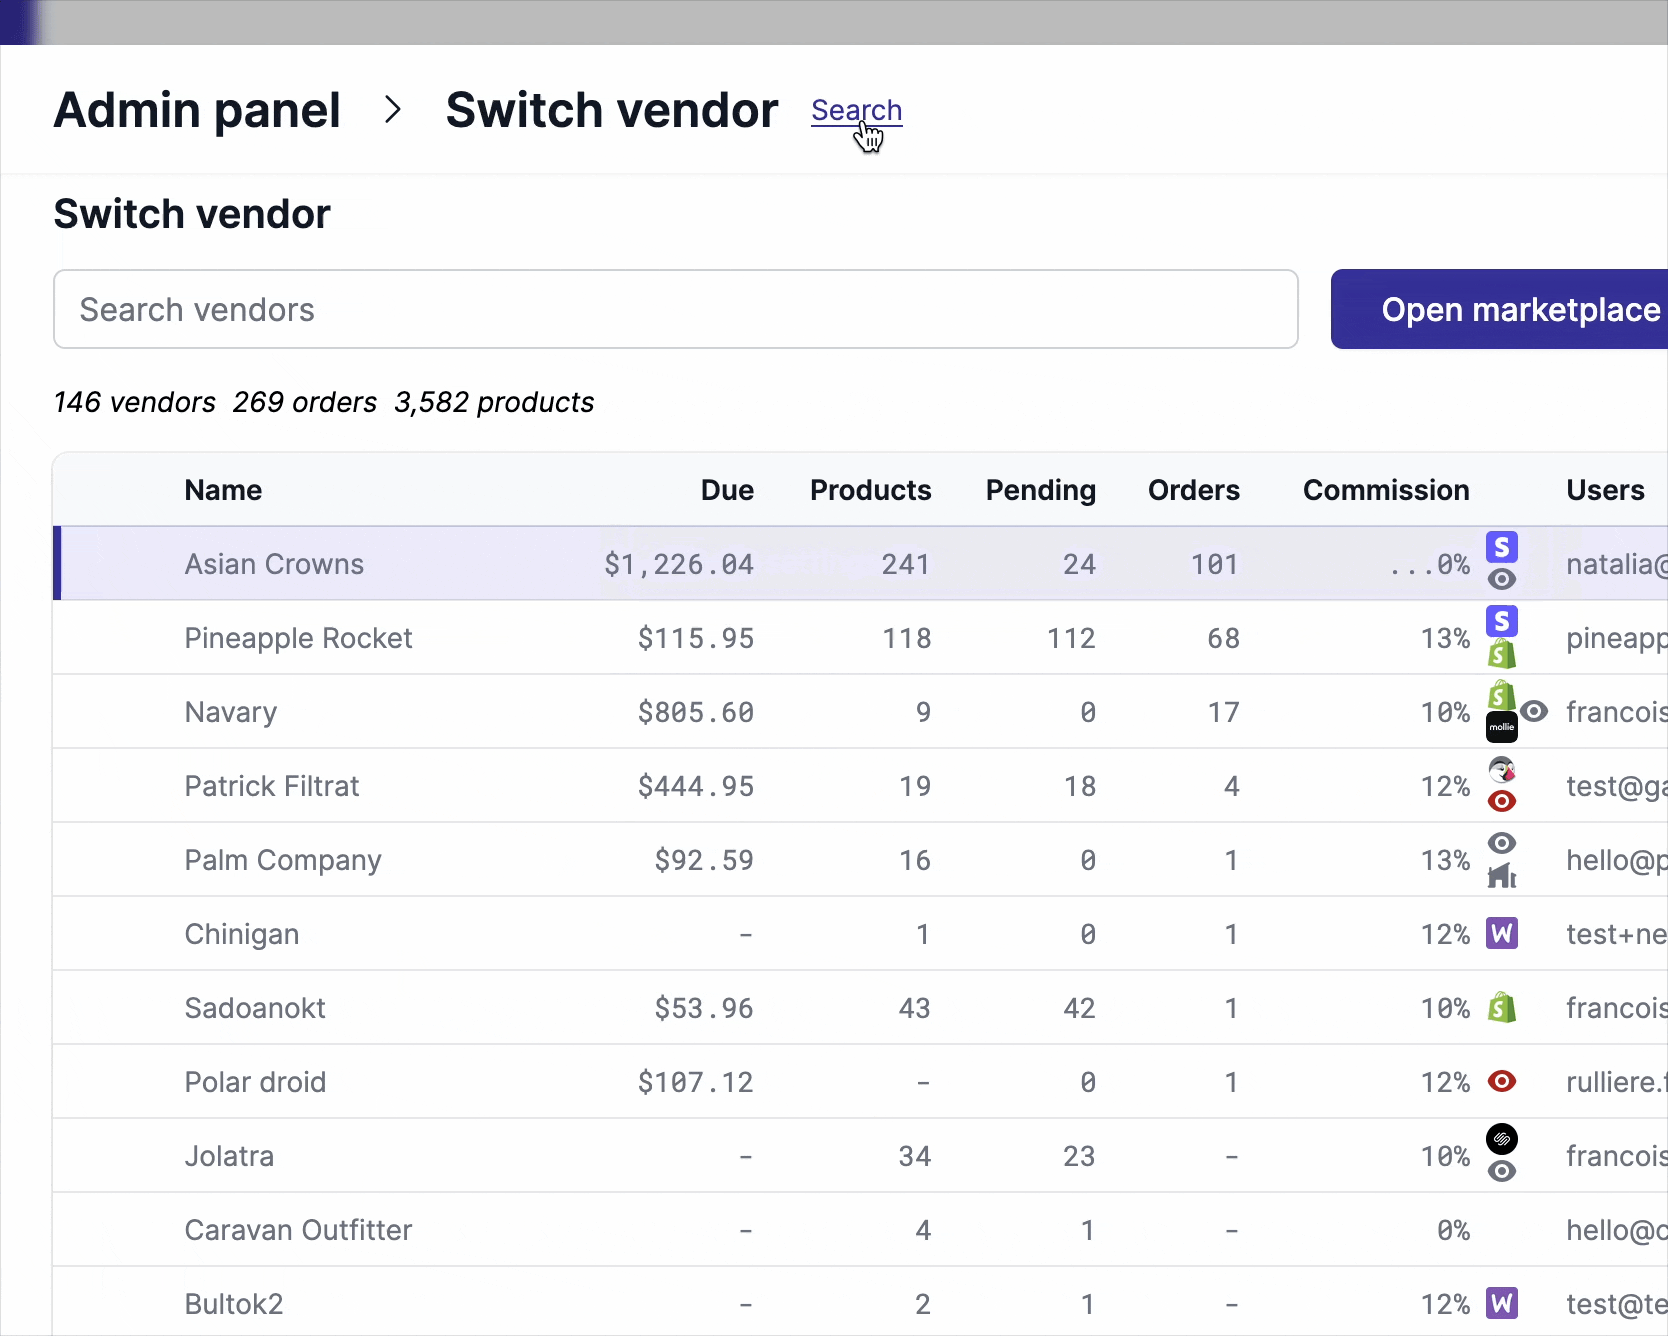Toggle the red eye icon on Polar droid row
Viewport: 1668px width, 1336px height.
1502,1081
